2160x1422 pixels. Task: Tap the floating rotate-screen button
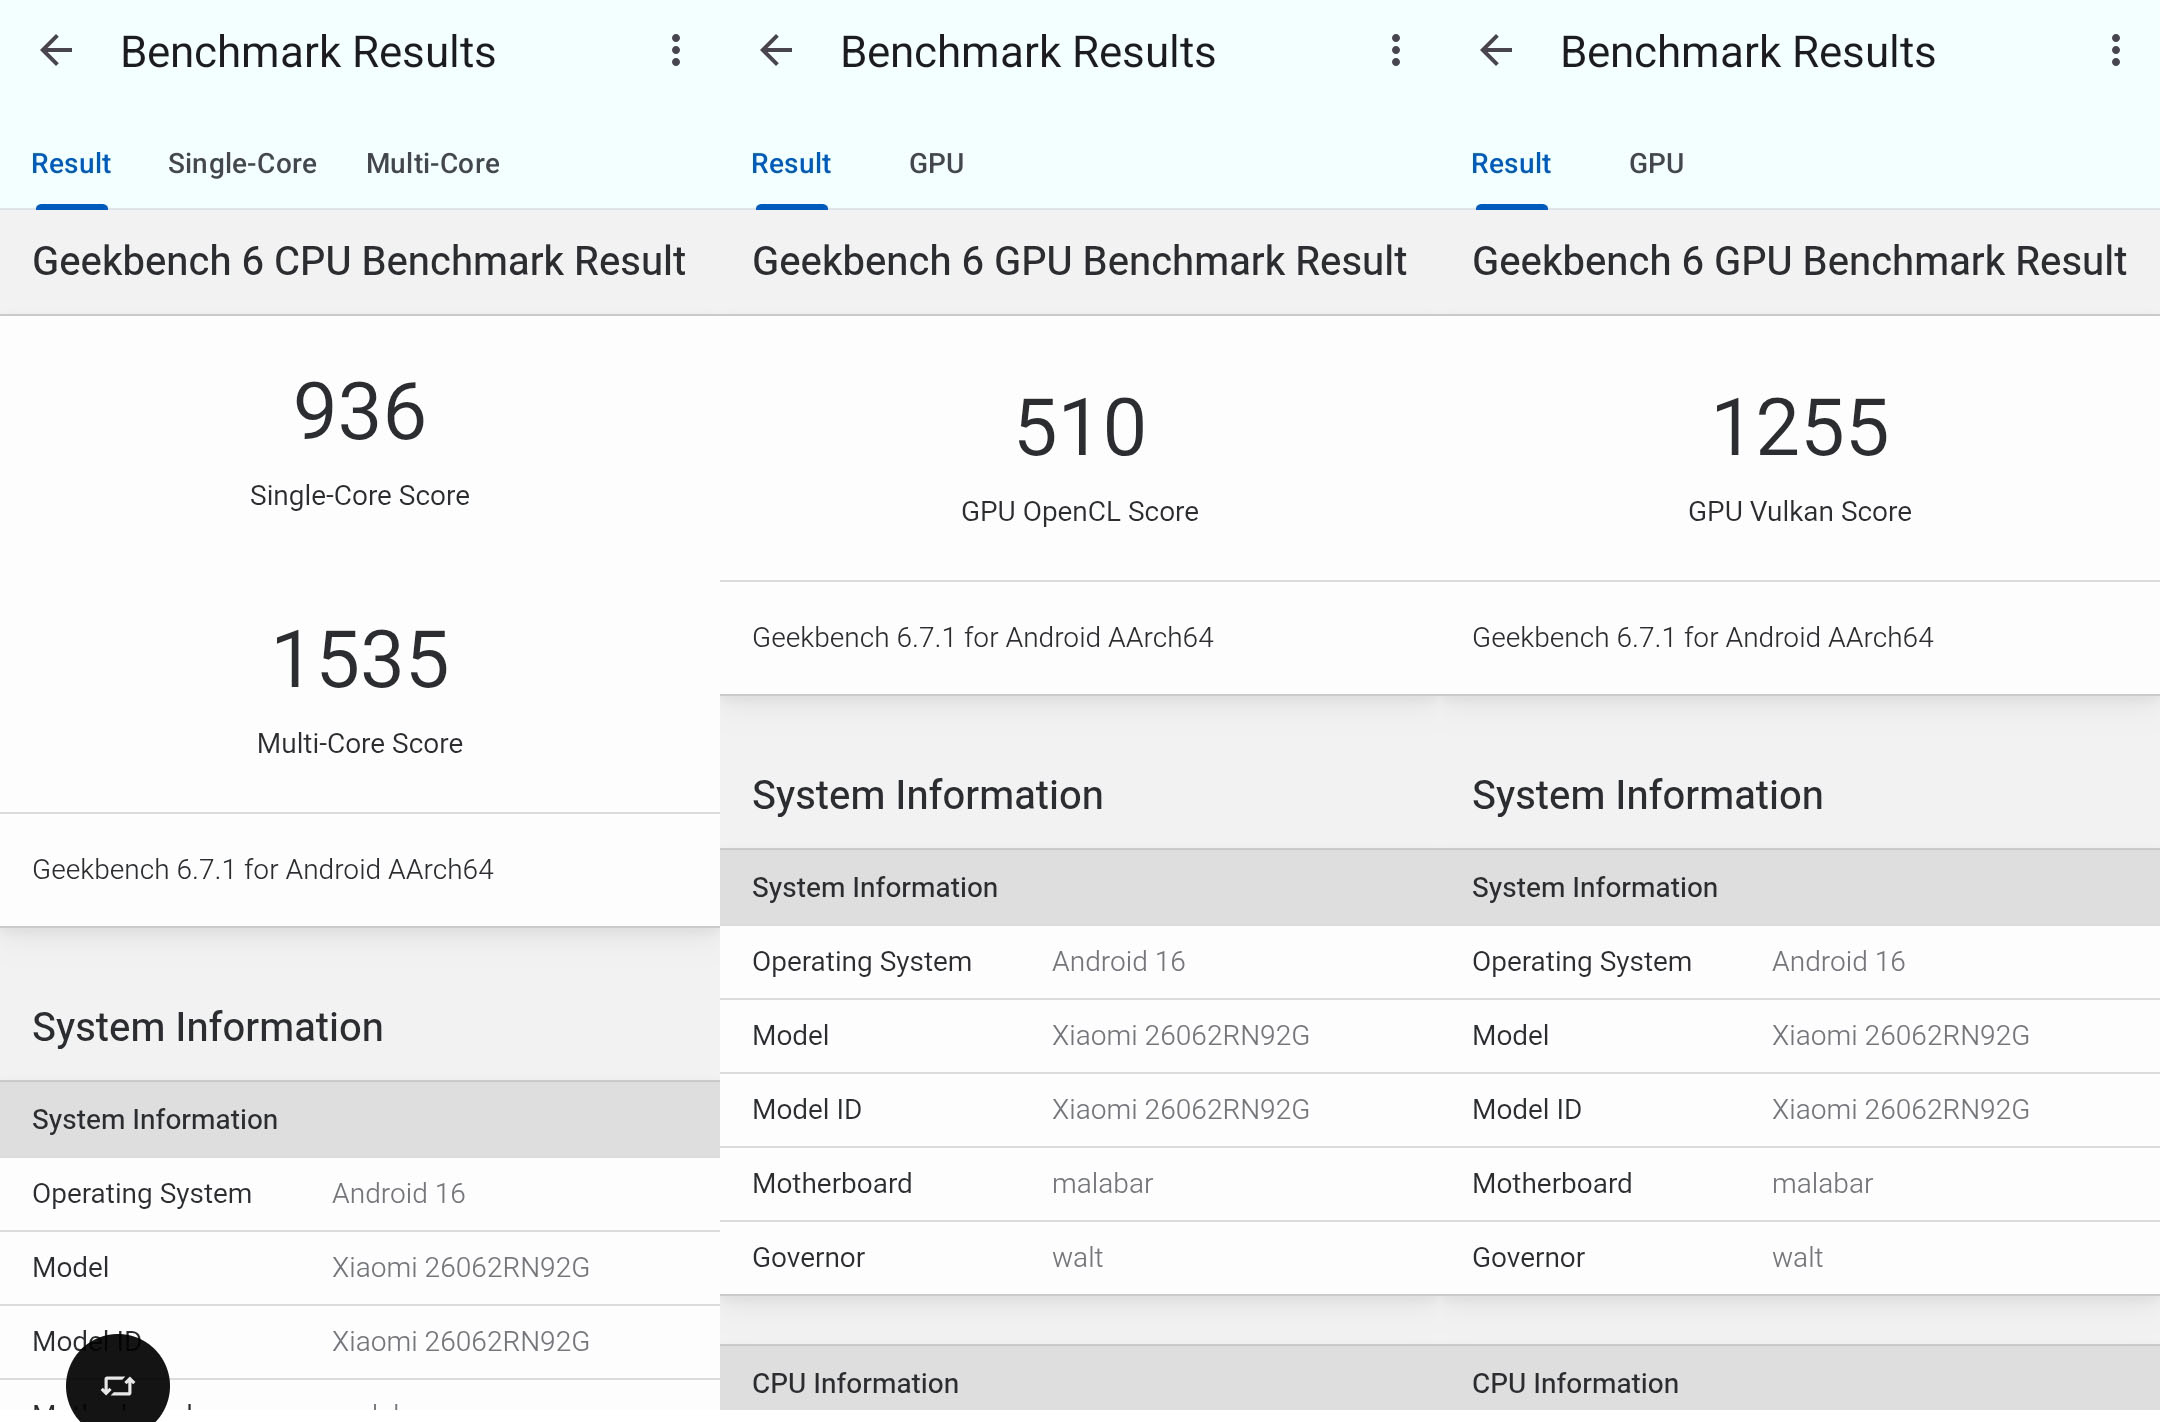pyautogui.click(x=118, y=1384)
